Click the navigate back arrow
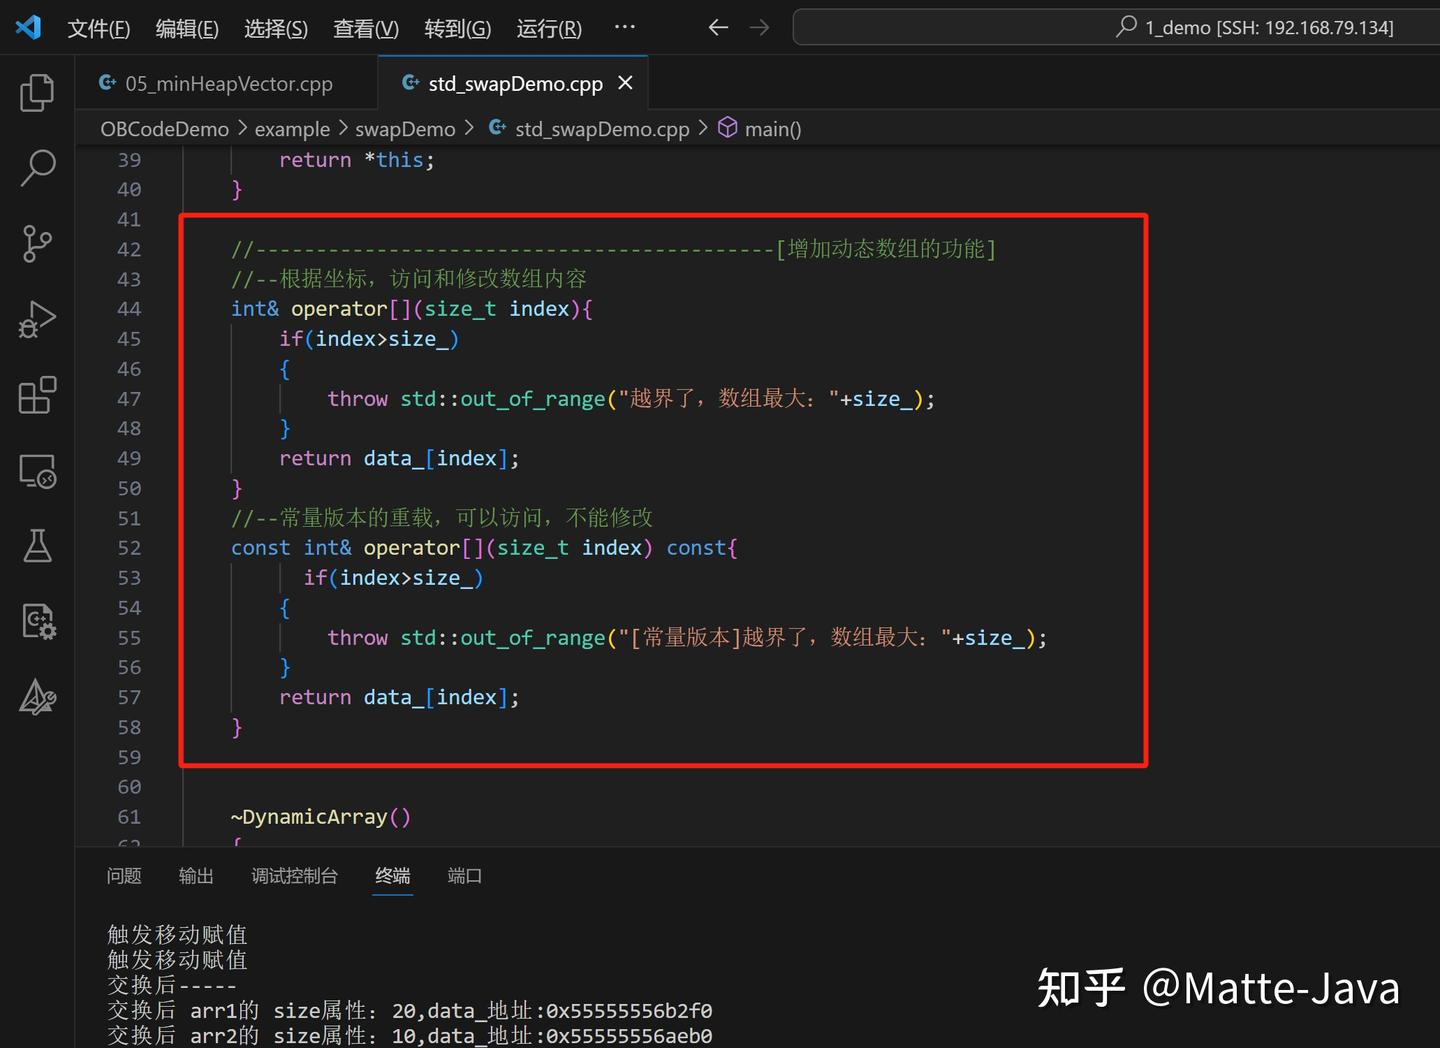 click(718, 27)
